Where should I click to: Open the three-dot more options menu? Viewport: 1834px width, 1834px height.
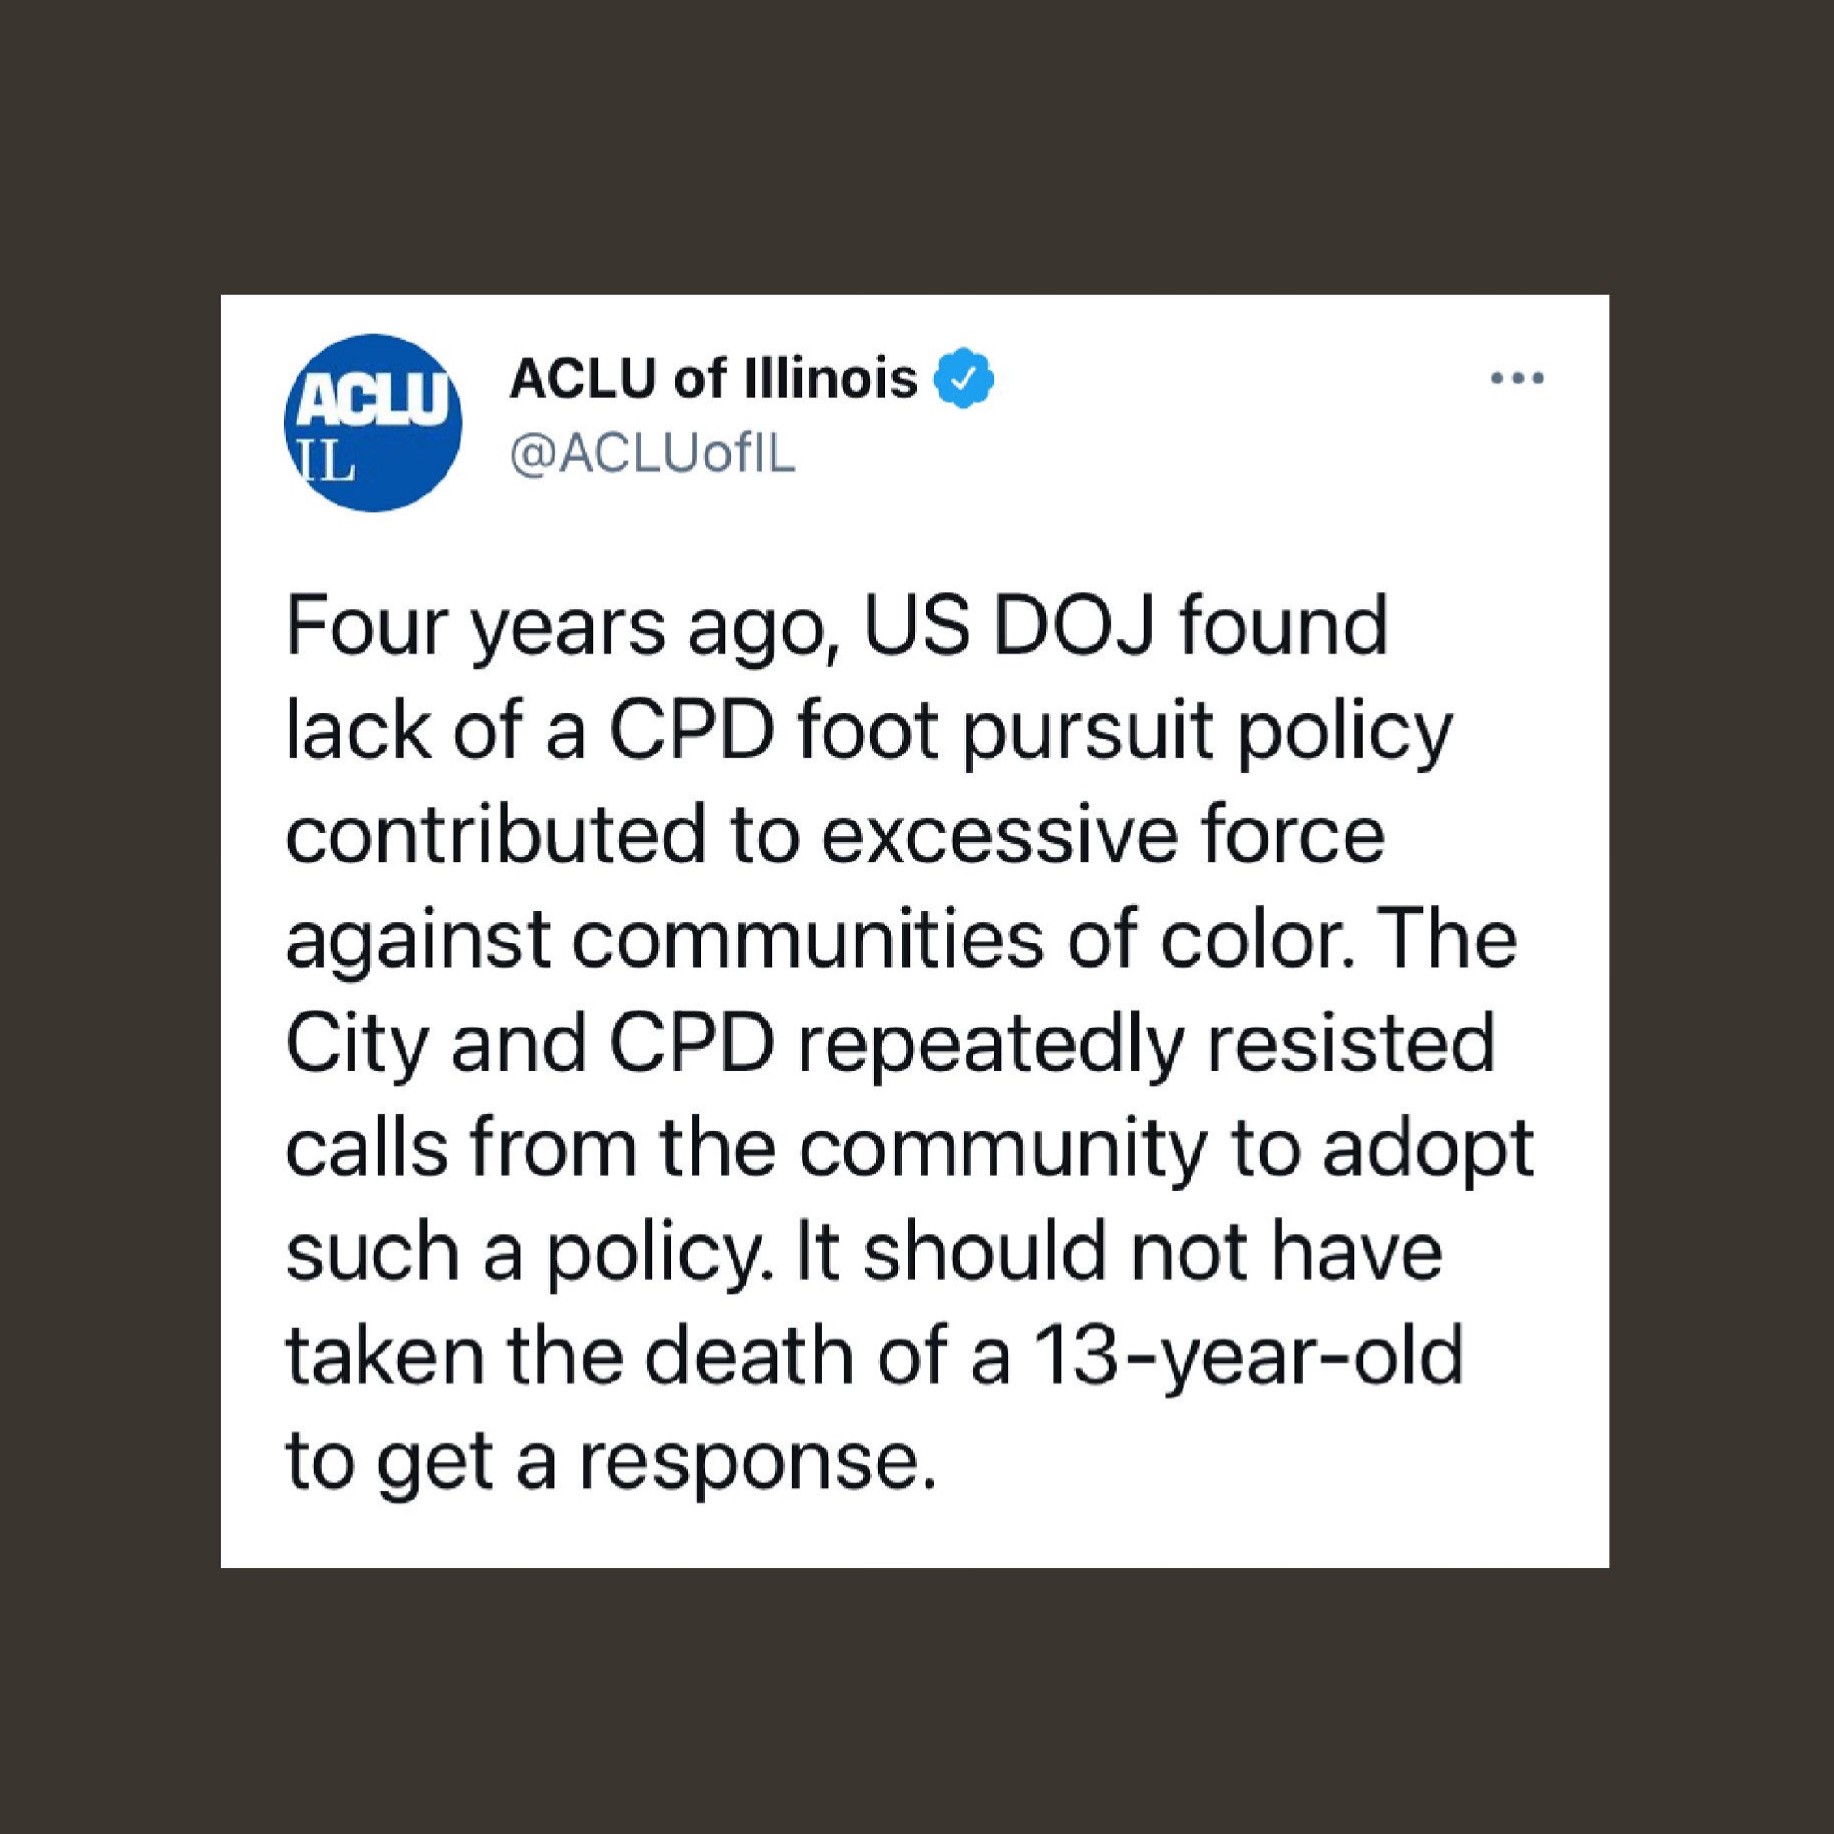[1516, 378]
